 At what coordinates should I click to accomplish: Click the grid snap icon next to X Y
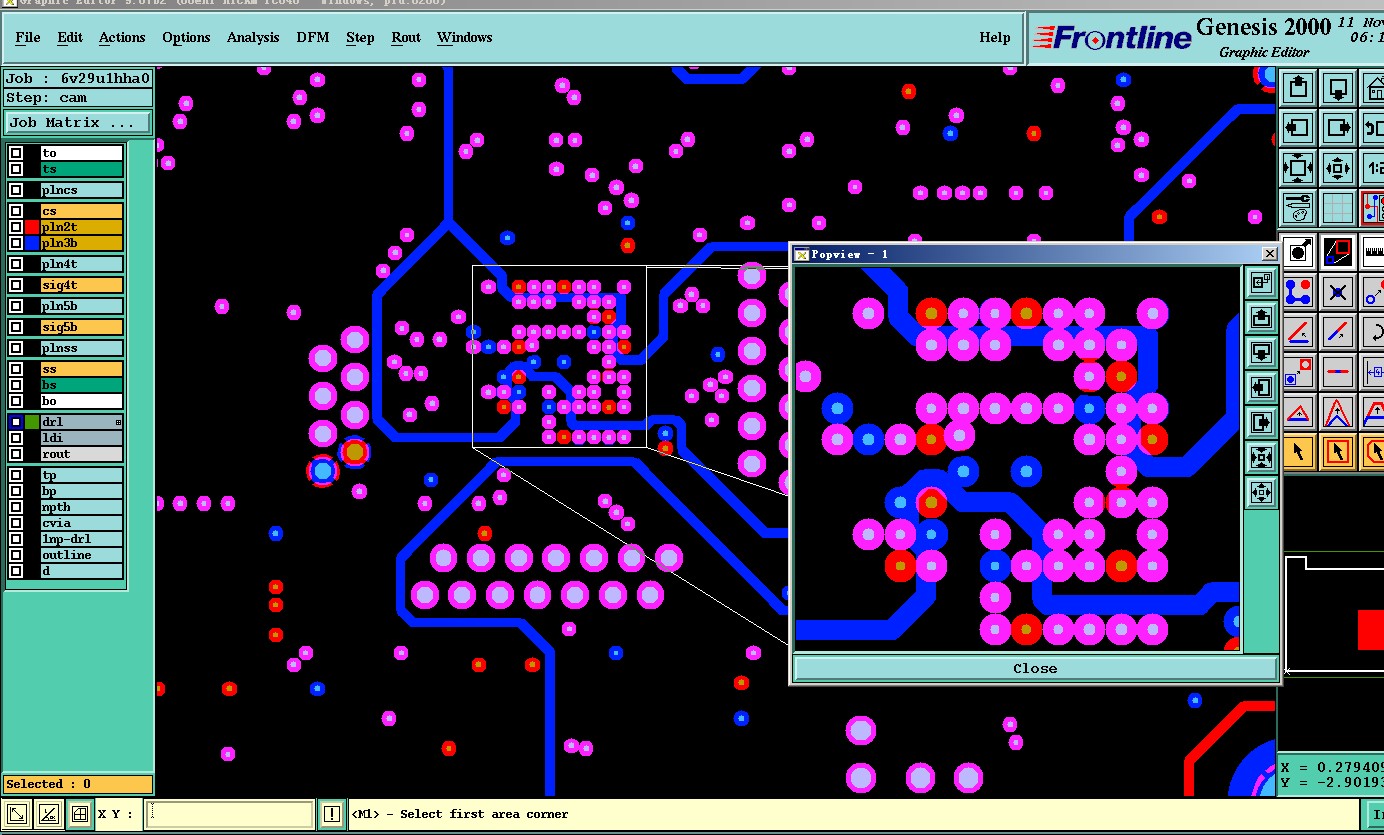[80, 815]
